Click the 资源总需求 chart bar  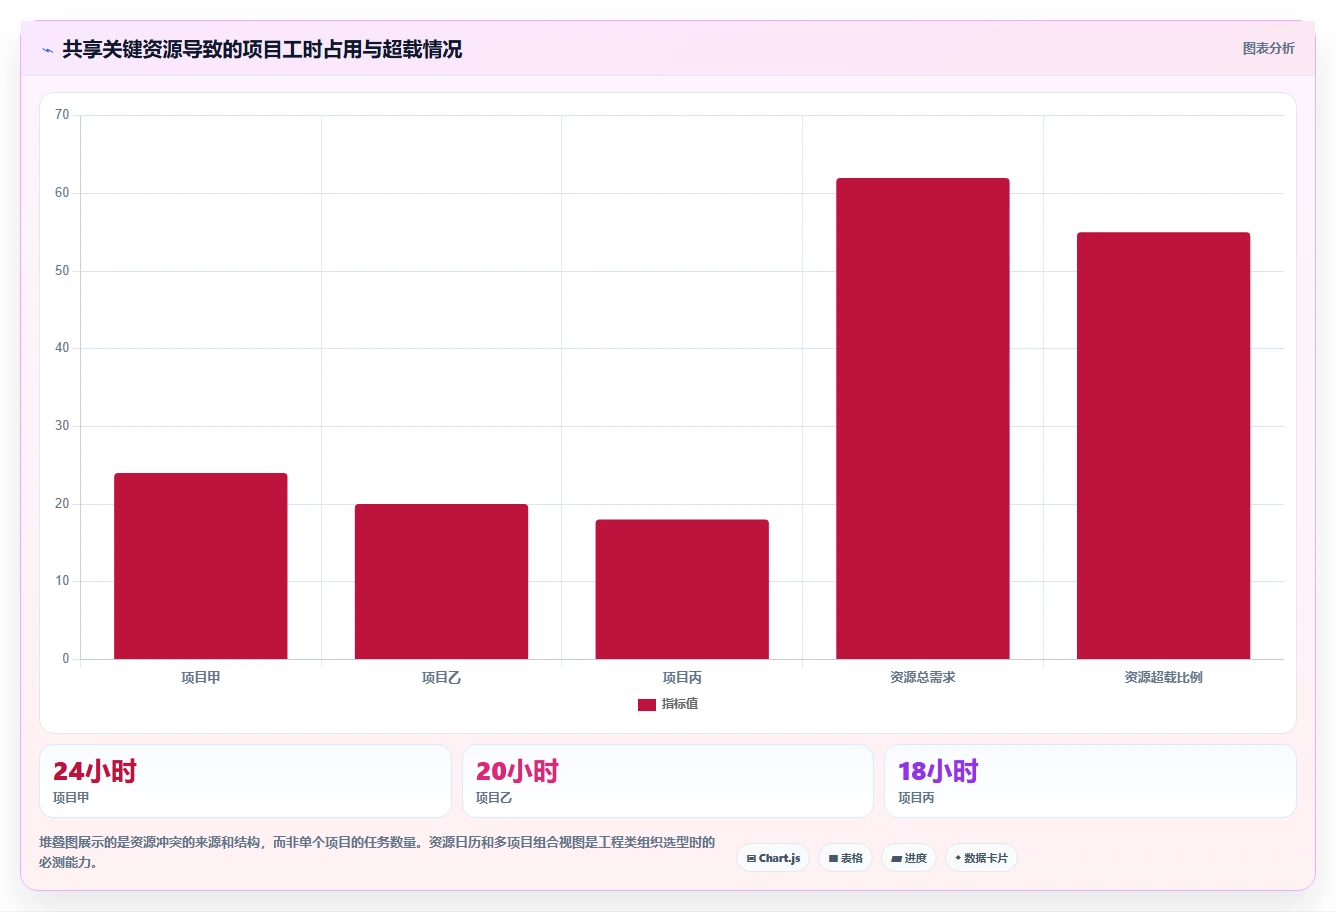923,419
